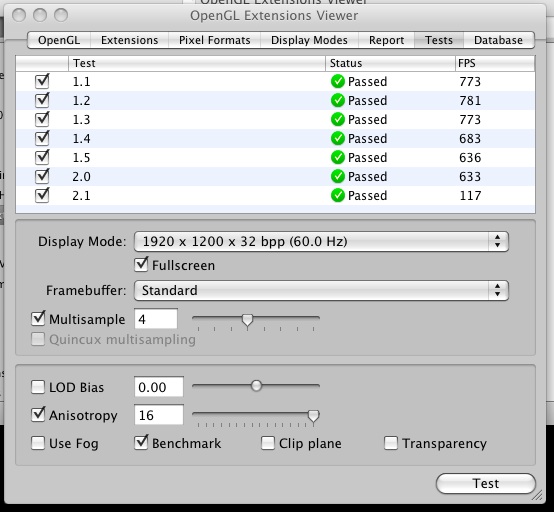This screenshot has height=512, width=554.
Task: Uncheck the test 2.1 checkbox
Action: pos(42,195)
